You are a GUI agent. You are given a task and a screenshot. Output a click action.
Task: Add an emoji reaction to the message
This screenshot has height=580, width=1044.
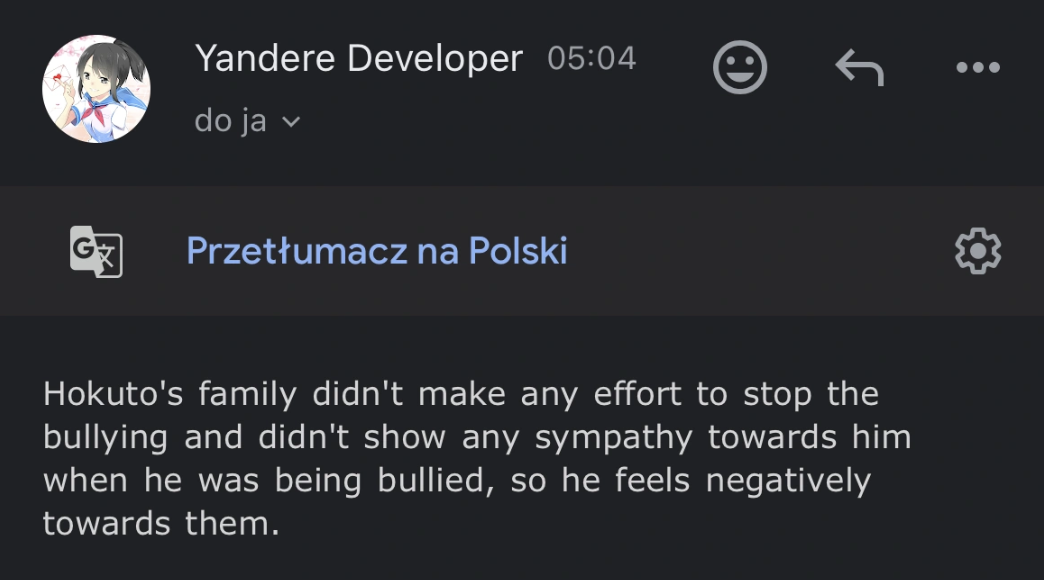740,68
